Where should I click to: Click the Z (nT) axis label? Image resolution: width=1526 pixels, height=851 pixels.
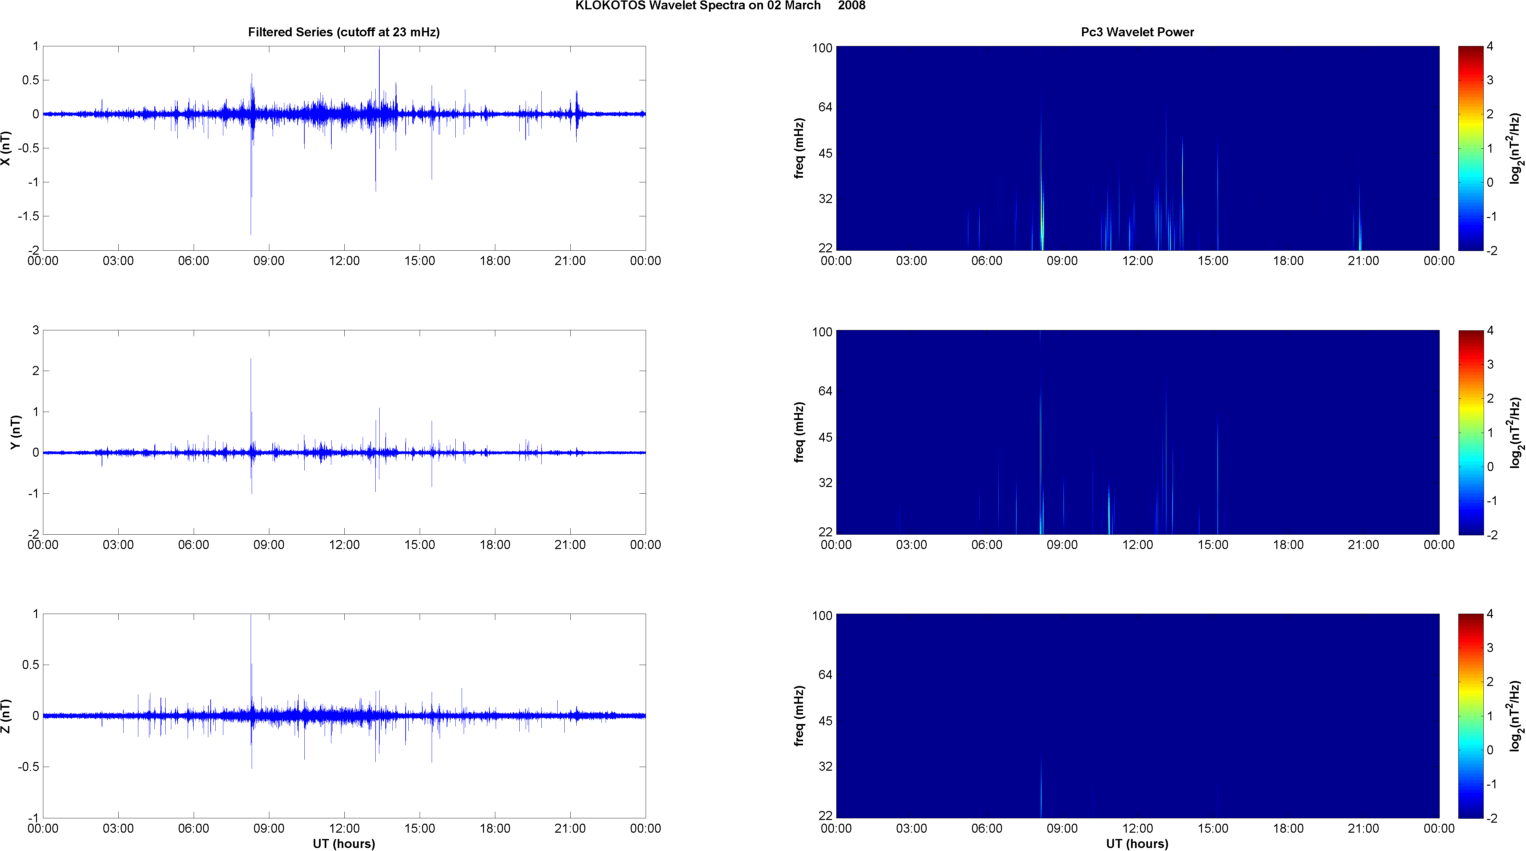coord(6,716)
